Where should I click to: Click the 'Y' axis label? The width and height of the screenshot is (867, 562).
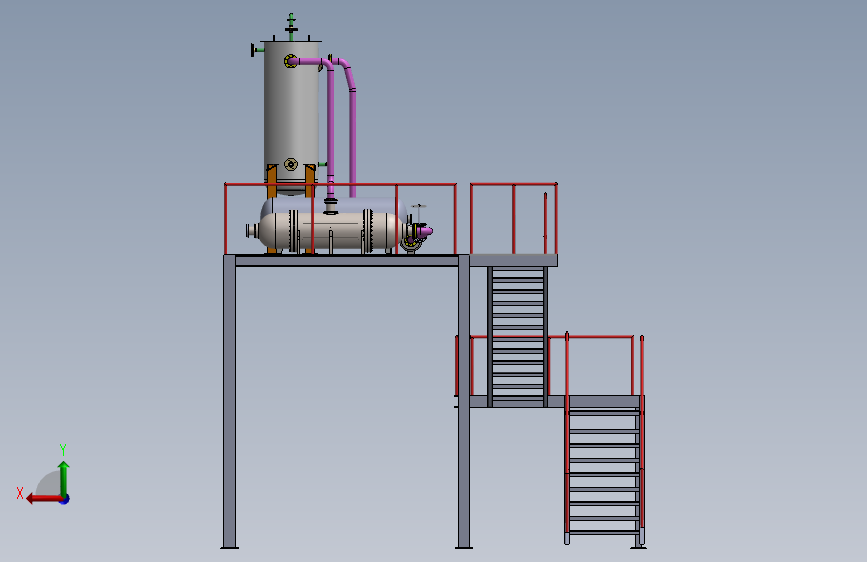tap(63, 449)
